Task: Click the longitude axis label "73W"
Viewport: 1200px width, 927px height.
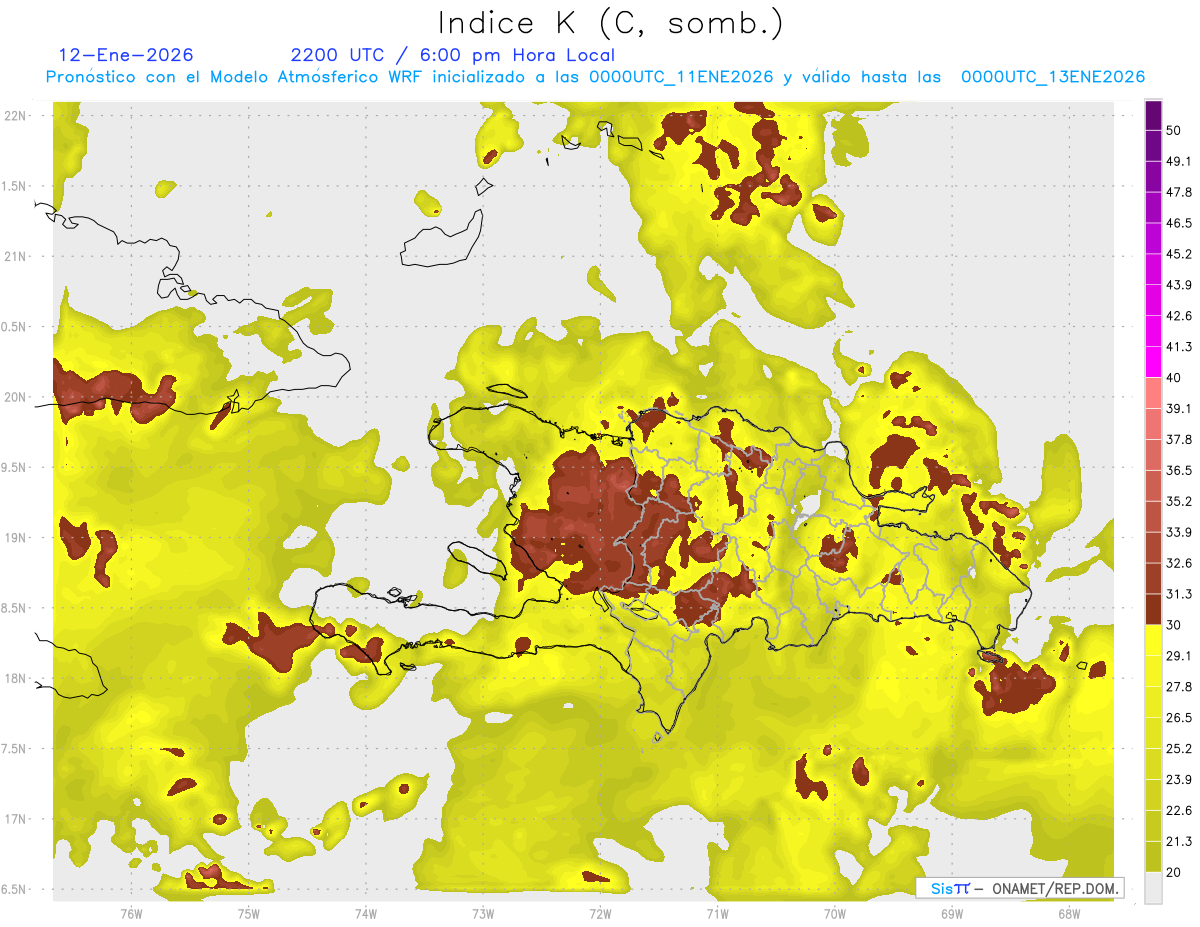Action: 483,913
